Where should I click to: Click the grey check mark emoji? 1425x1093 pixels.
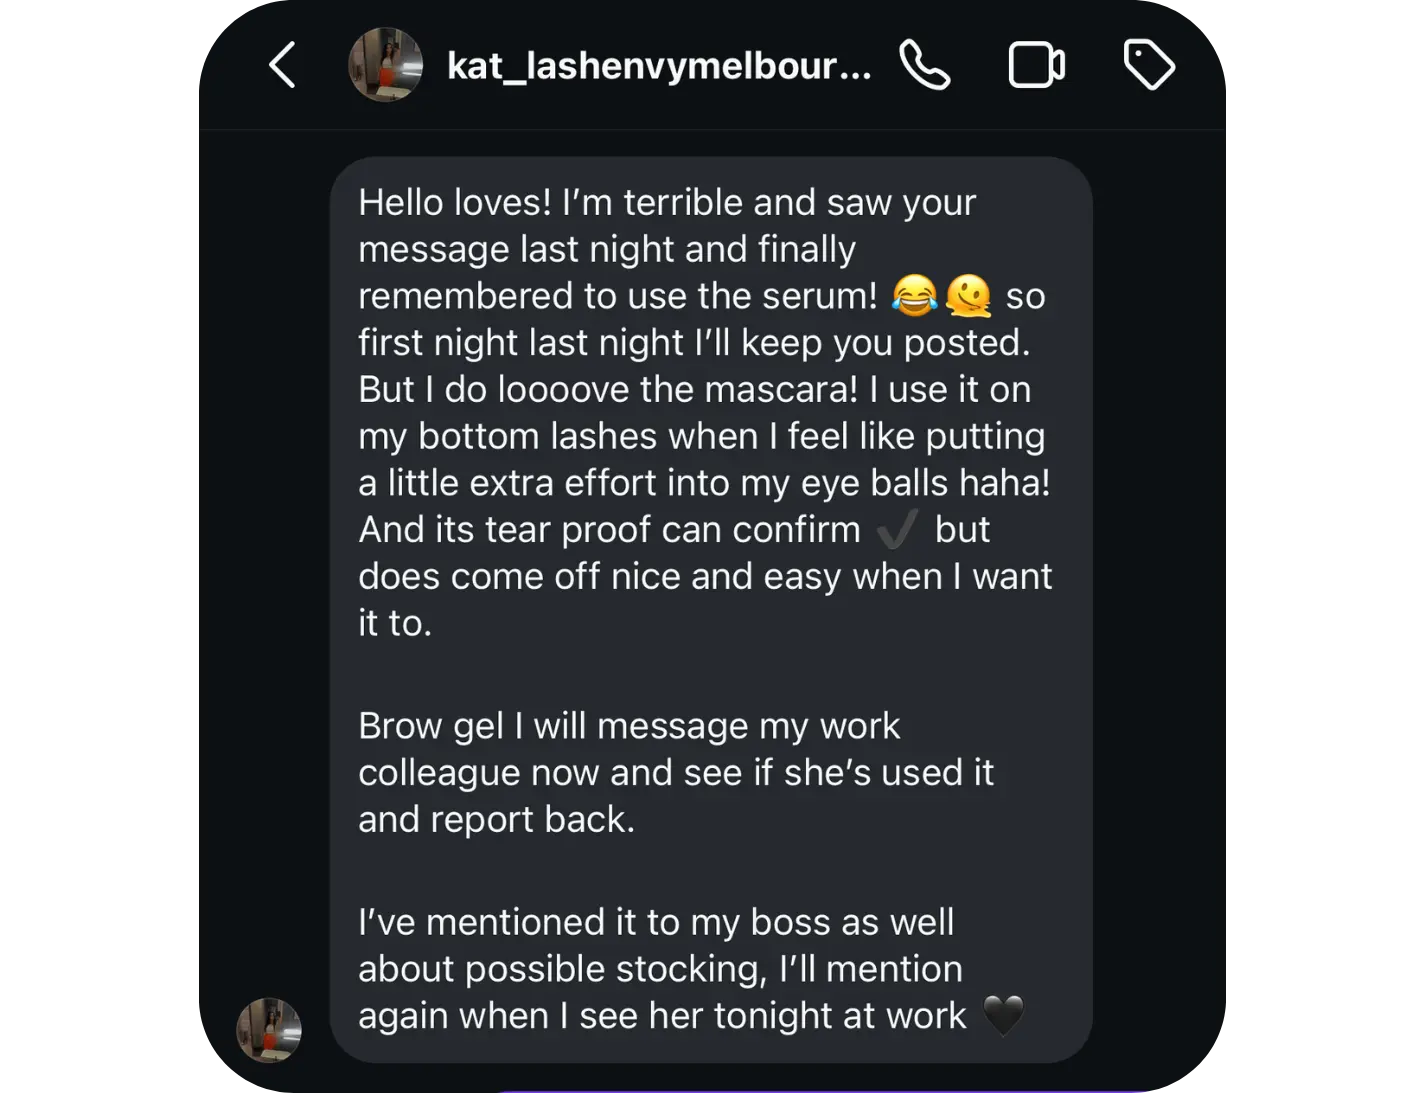(x=897, y=530)
